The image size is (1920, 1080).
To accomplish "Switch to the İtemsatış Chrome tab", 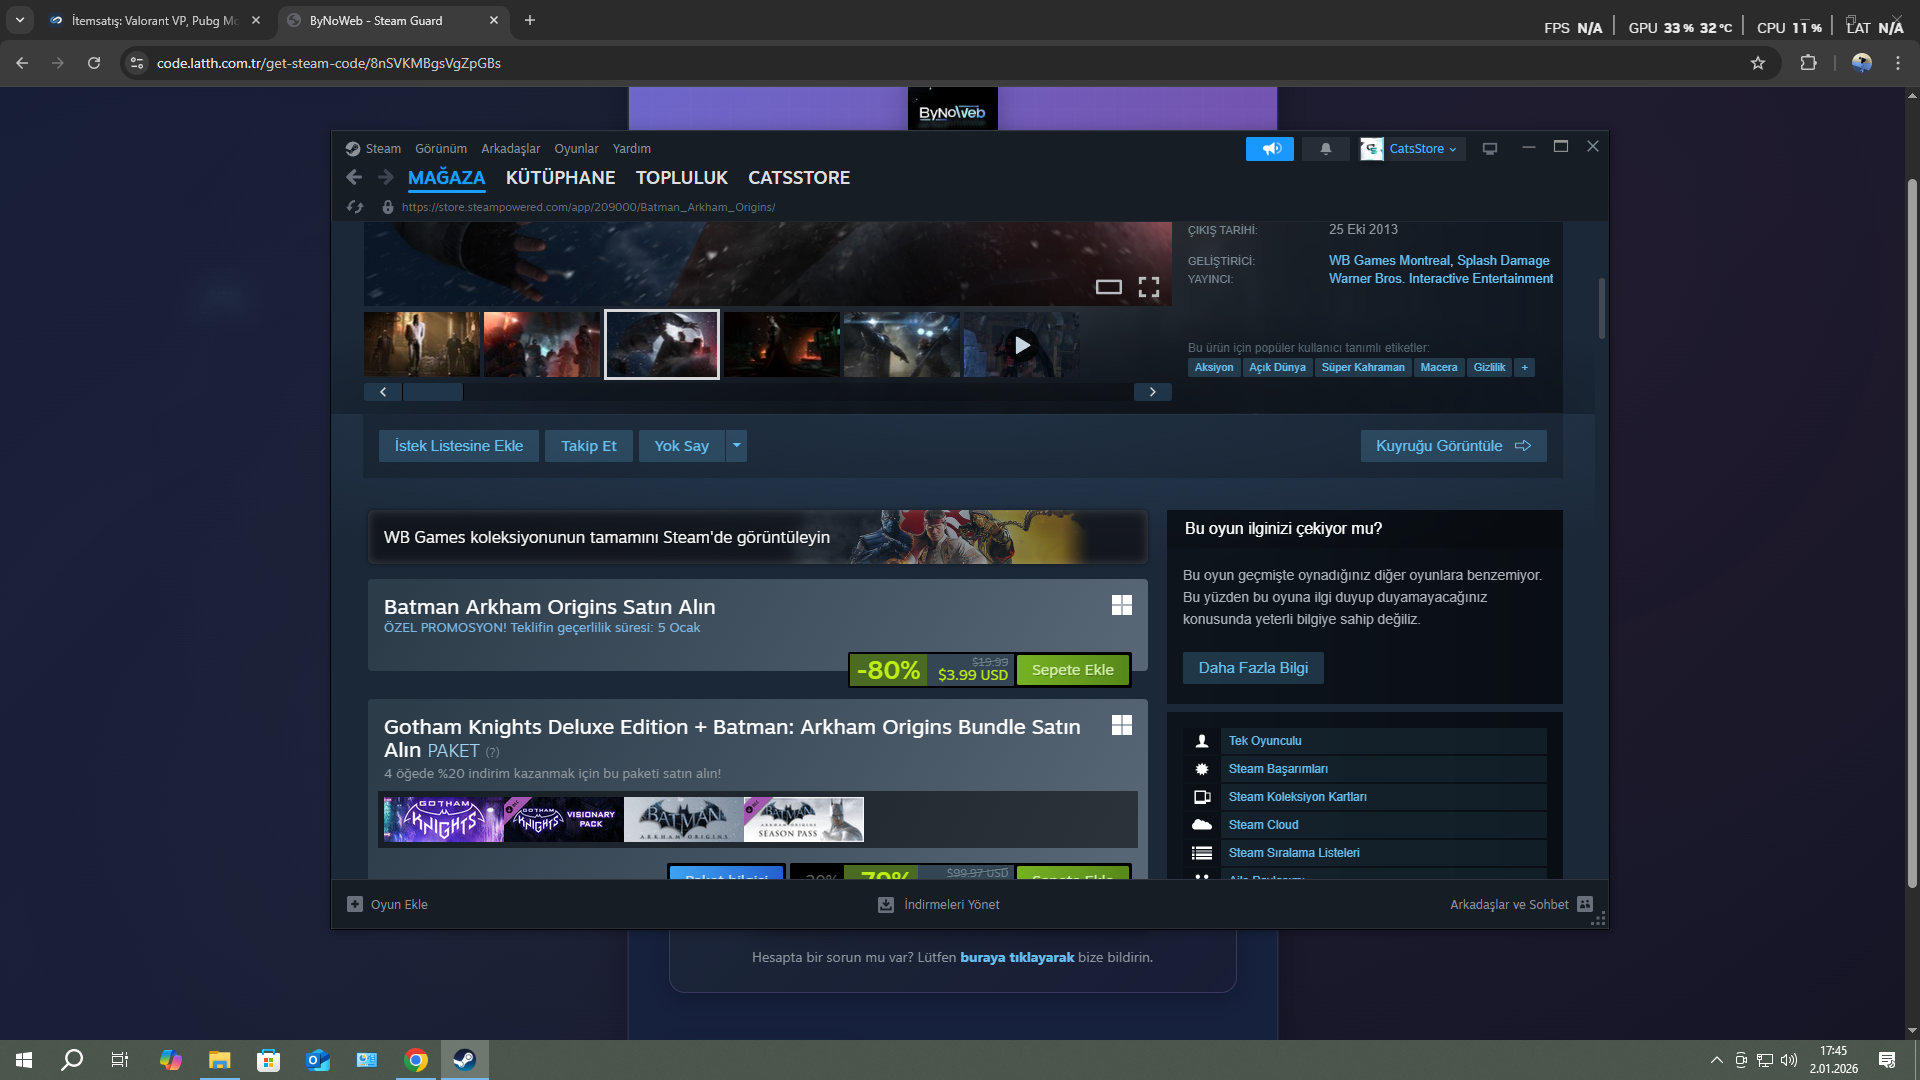I will (155, 21).
